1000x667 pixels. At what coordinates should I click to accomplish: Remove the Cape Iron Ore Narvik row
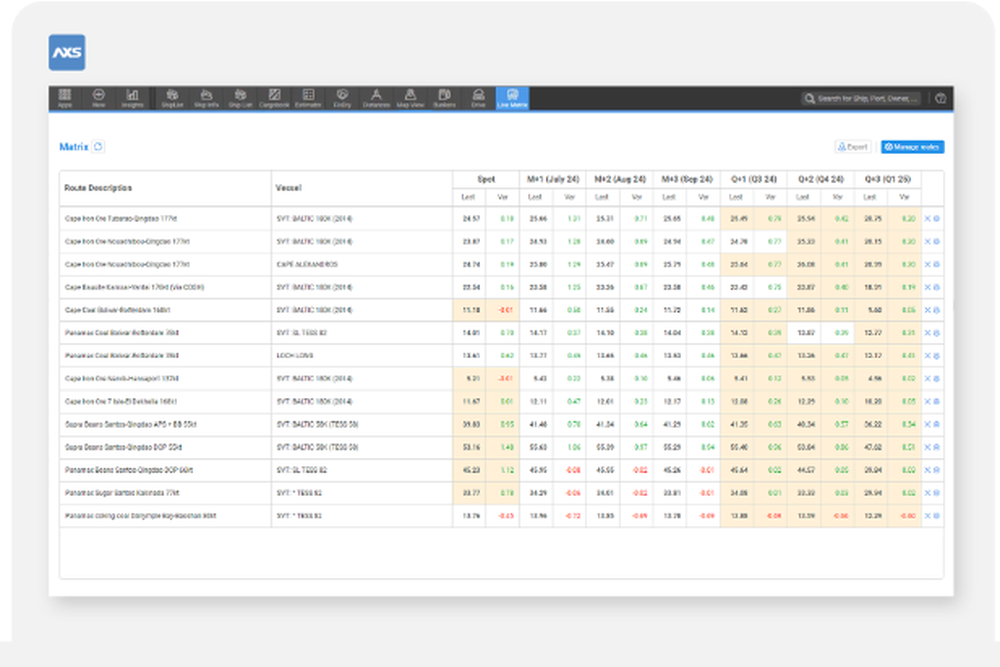[x=928, y=379]
